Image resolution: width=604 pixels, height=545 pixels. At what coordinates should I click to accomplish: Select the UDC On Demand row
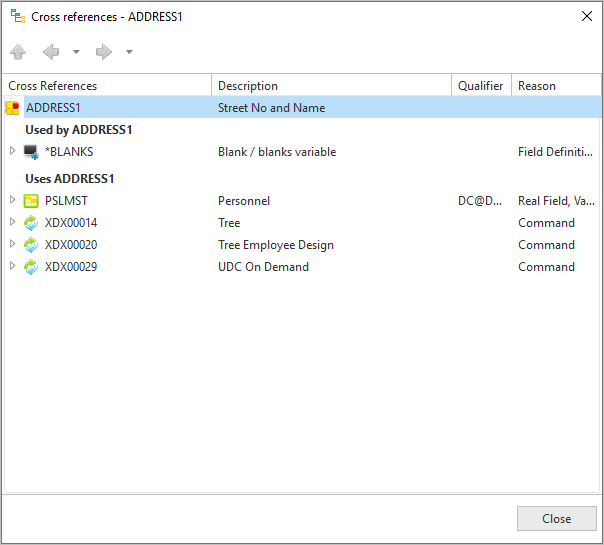point(302,267)
